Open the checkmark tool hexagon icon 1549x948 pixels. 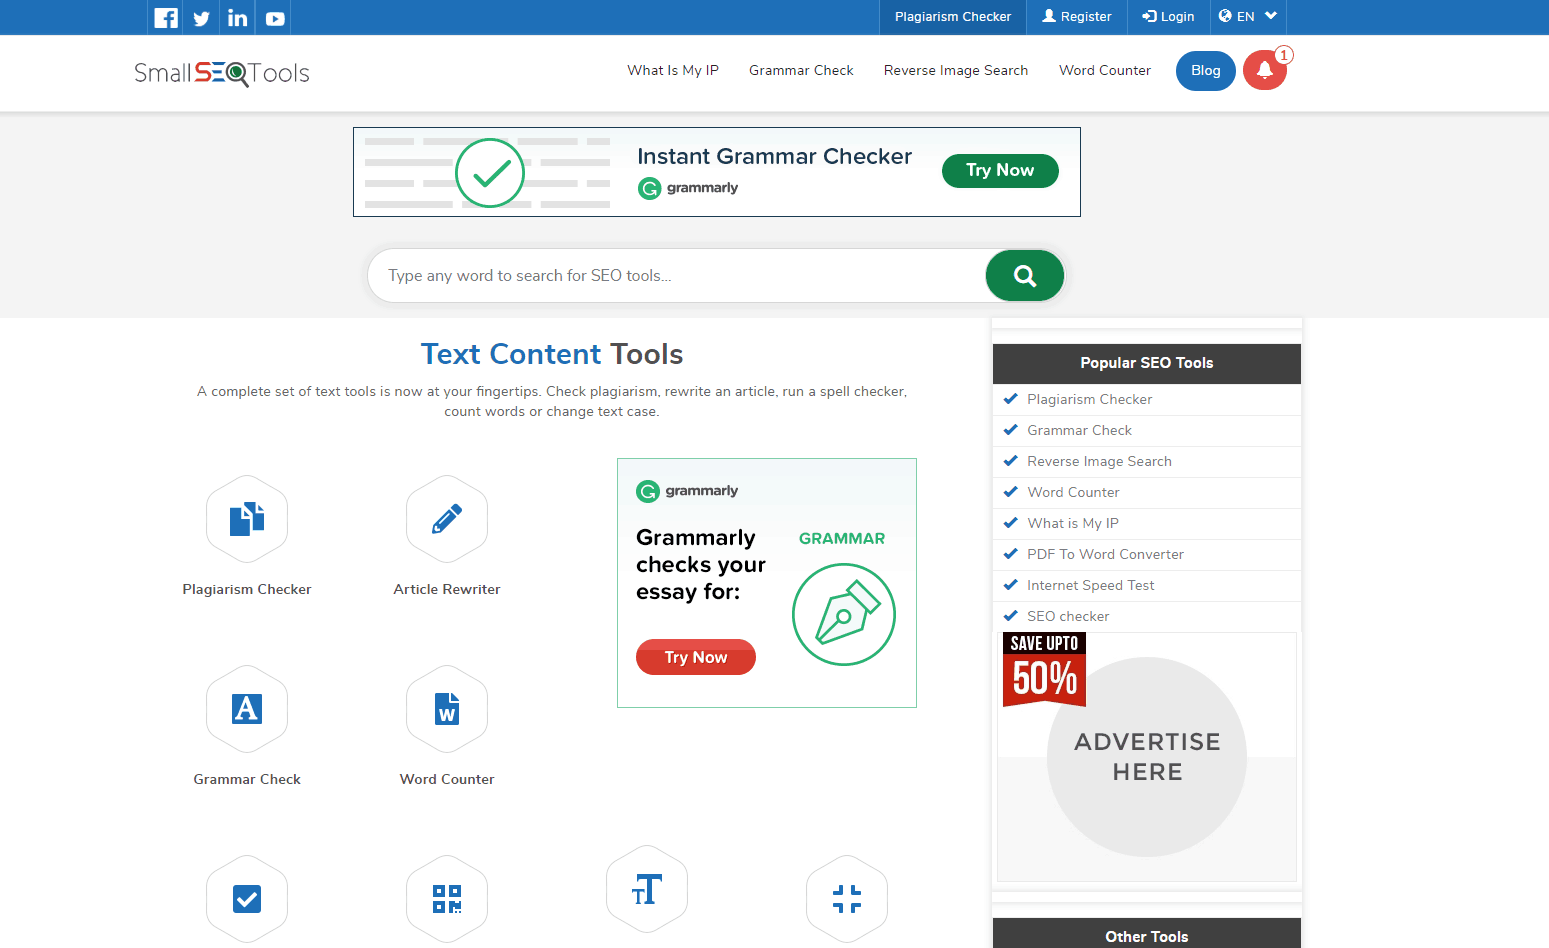(247, 899)
